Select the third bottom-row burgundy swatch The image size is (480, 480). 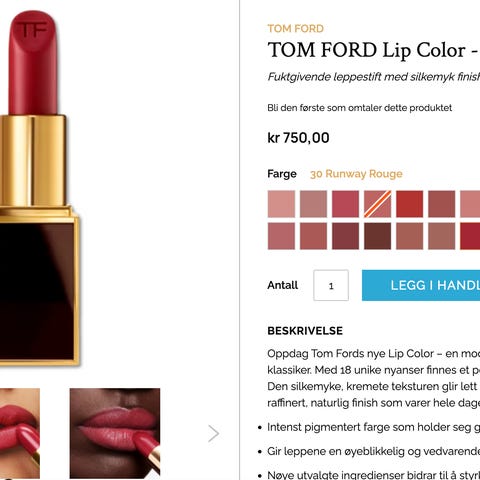345,236
